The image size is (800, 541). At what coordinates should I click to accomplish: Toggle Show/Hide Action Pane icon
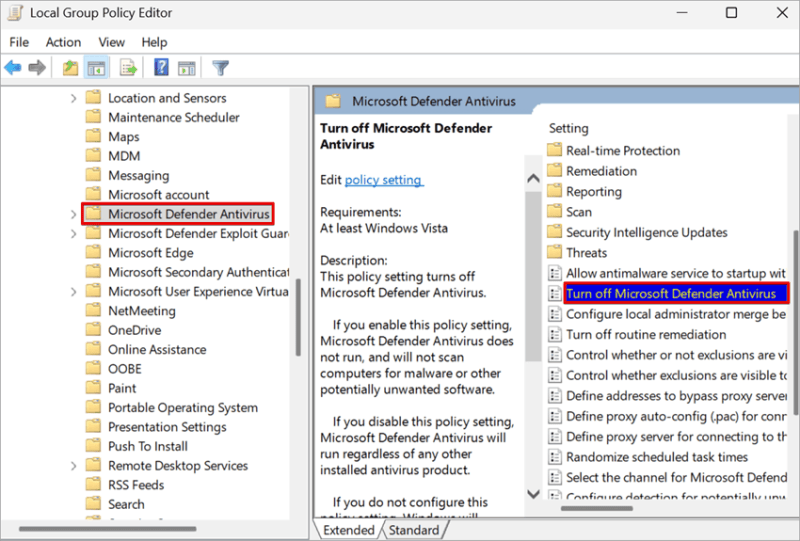[x=186, y=67]
